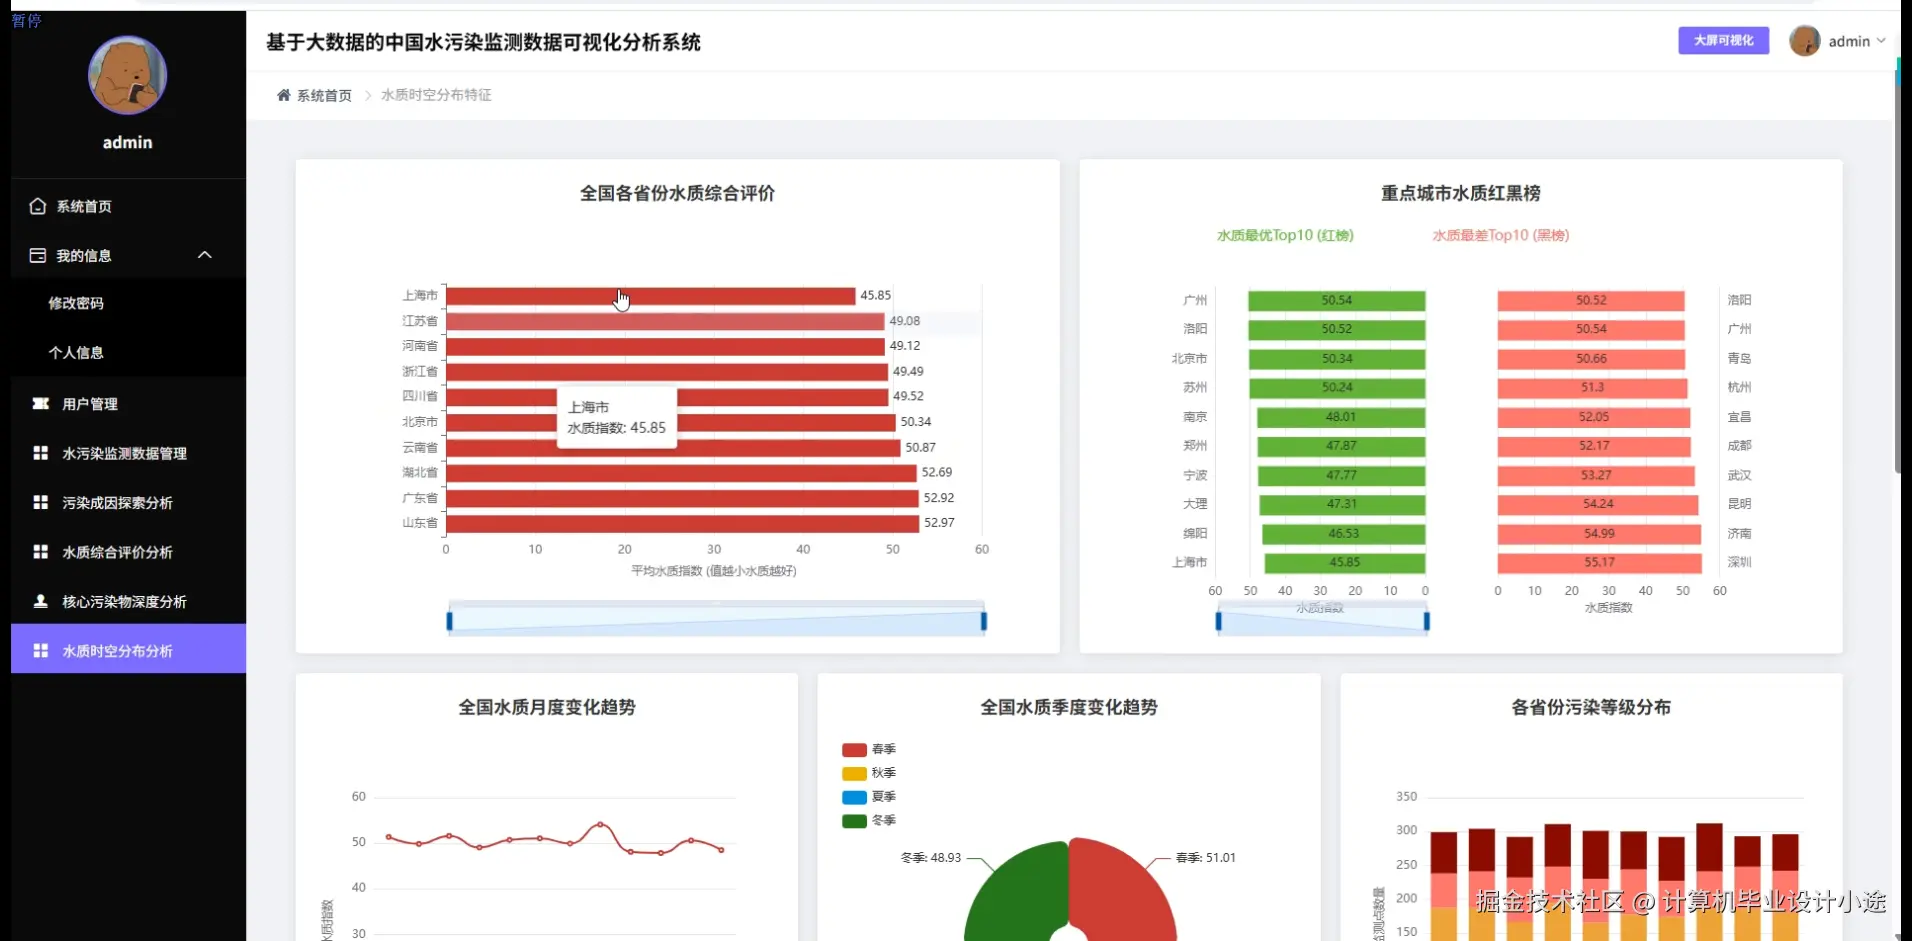Click the grid icon beside 污染成因探索分析
Screen dimensions: 1912x941
tap(40, 502)
